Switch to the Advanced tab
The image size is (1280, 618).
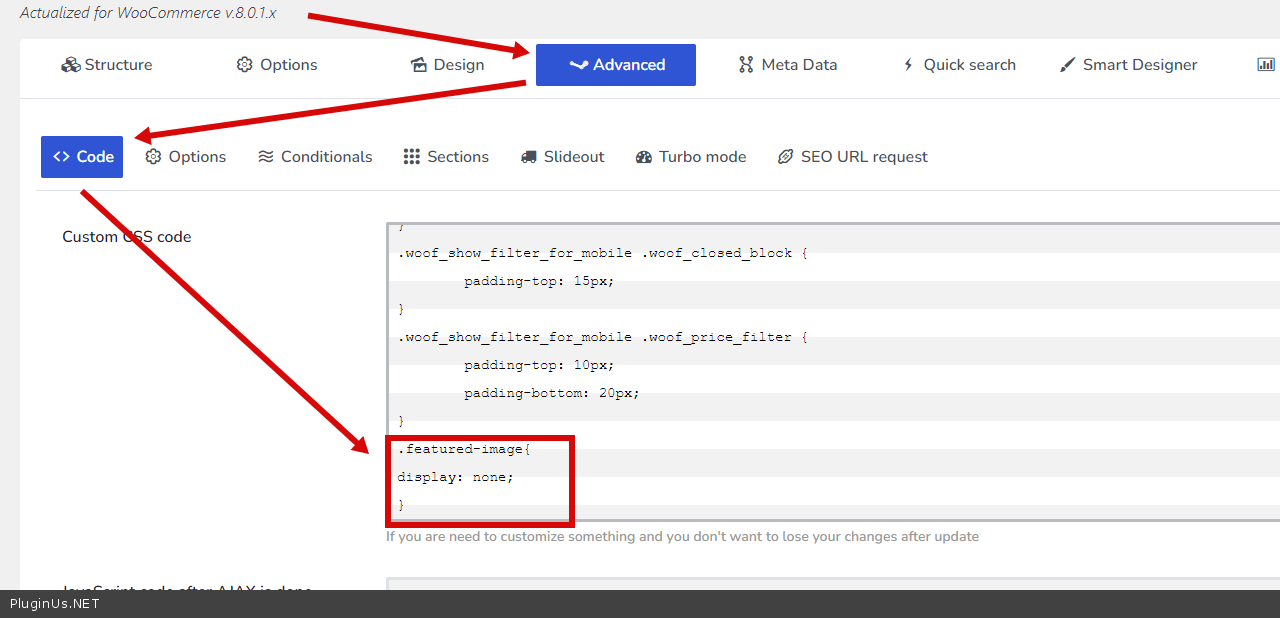[616, 65]
